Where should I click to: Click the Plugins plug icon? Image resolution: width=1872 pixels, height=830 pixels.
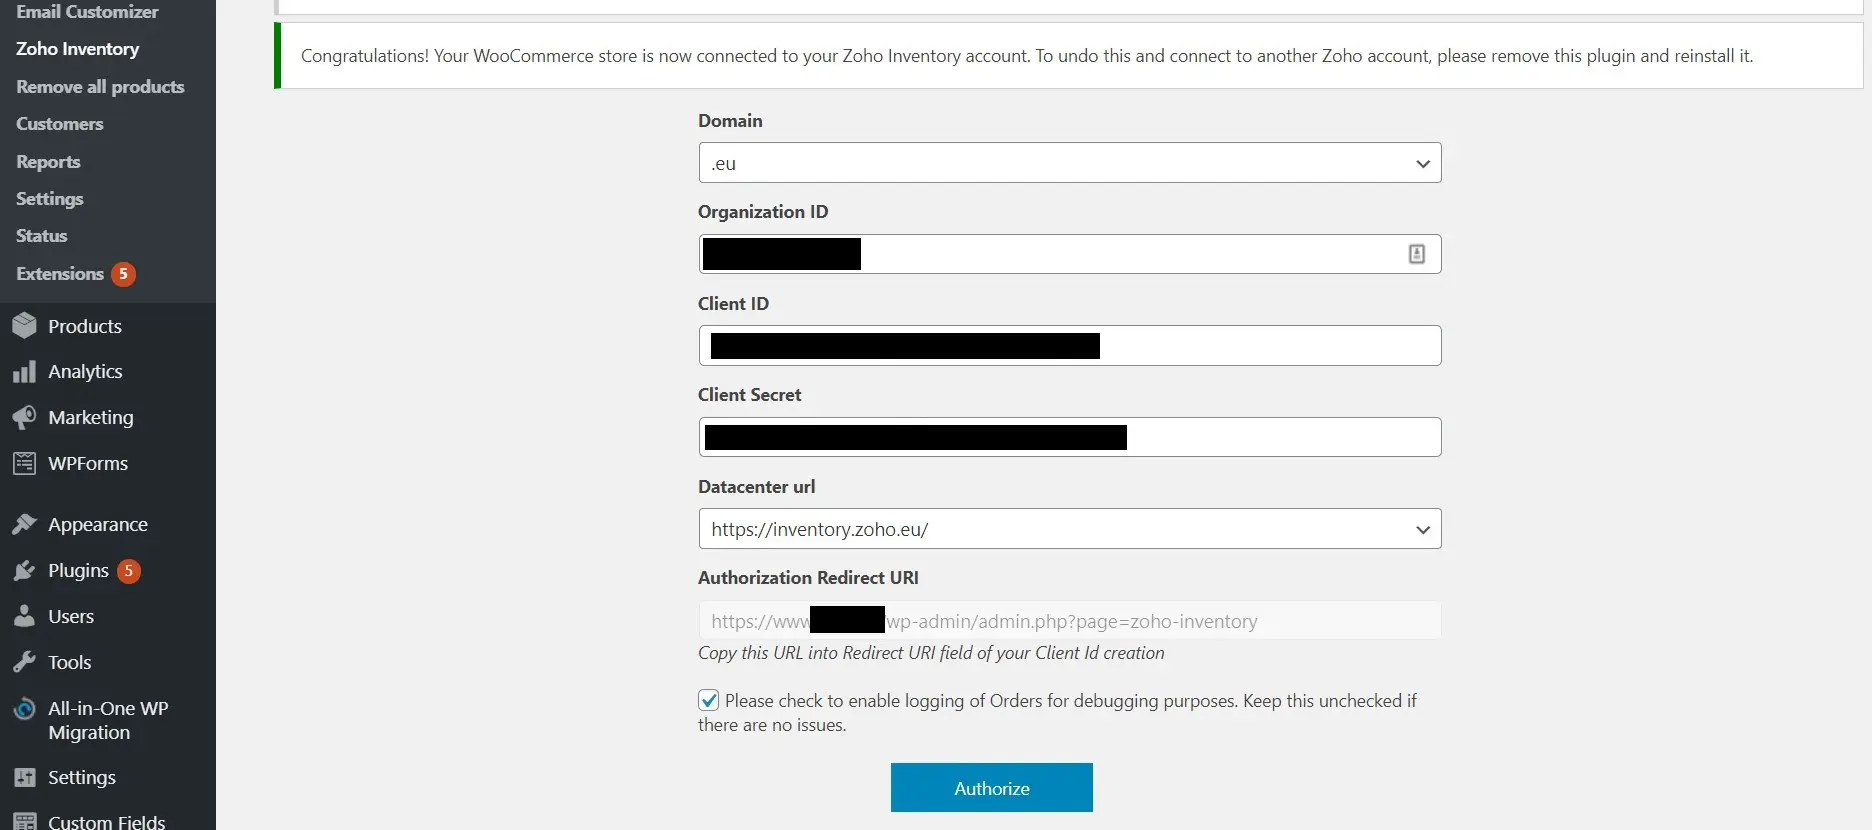[25, 570]
